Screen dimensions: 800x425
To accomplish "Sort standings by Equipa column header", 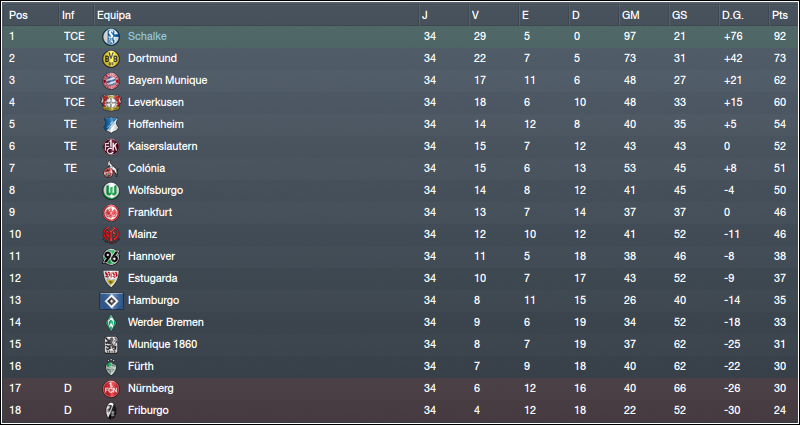I will (114, 15).
